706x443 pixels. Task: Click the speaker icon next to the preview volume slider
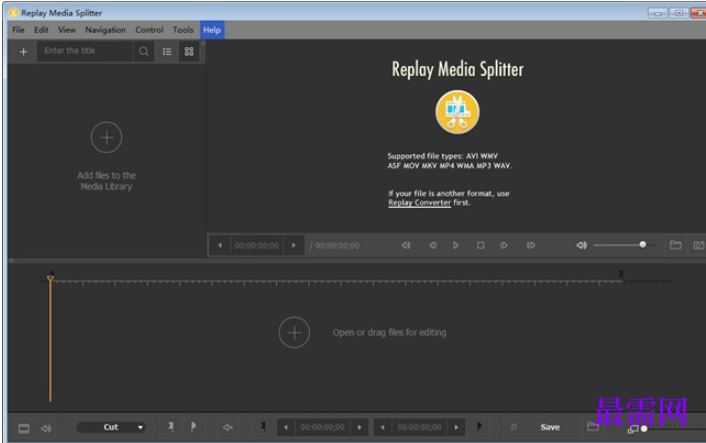(x=581, y=245)
